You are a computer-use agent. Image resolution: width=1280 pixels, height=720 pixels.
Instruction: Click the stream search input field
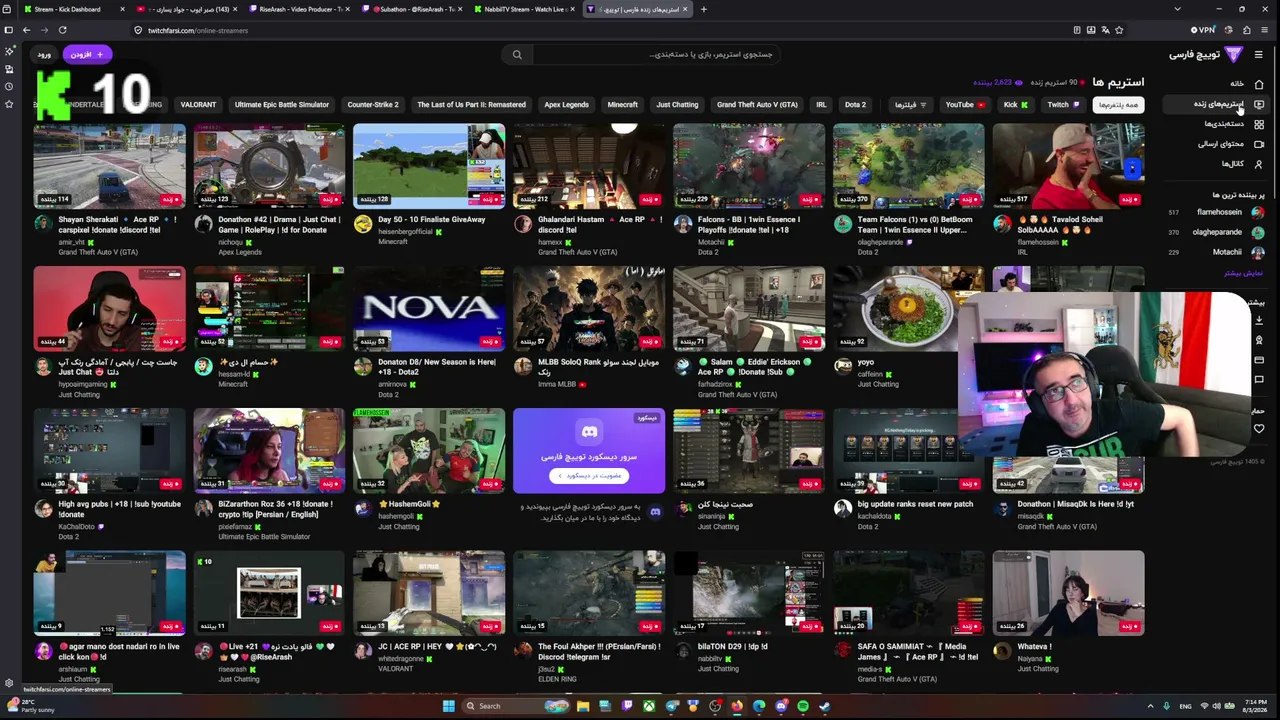click(655, 54)
